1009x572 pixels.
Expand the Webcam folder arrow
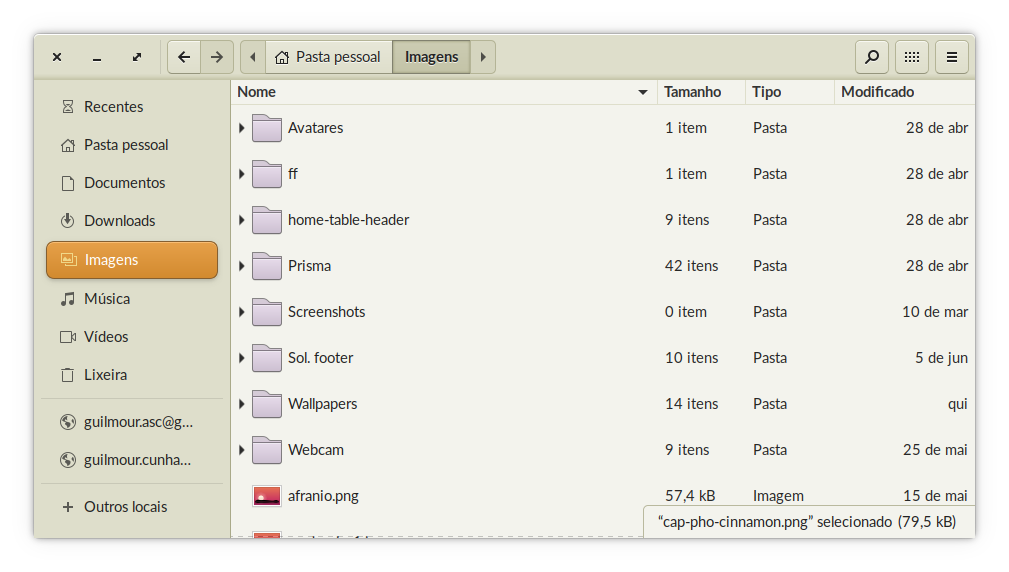(x=242, y=450)
